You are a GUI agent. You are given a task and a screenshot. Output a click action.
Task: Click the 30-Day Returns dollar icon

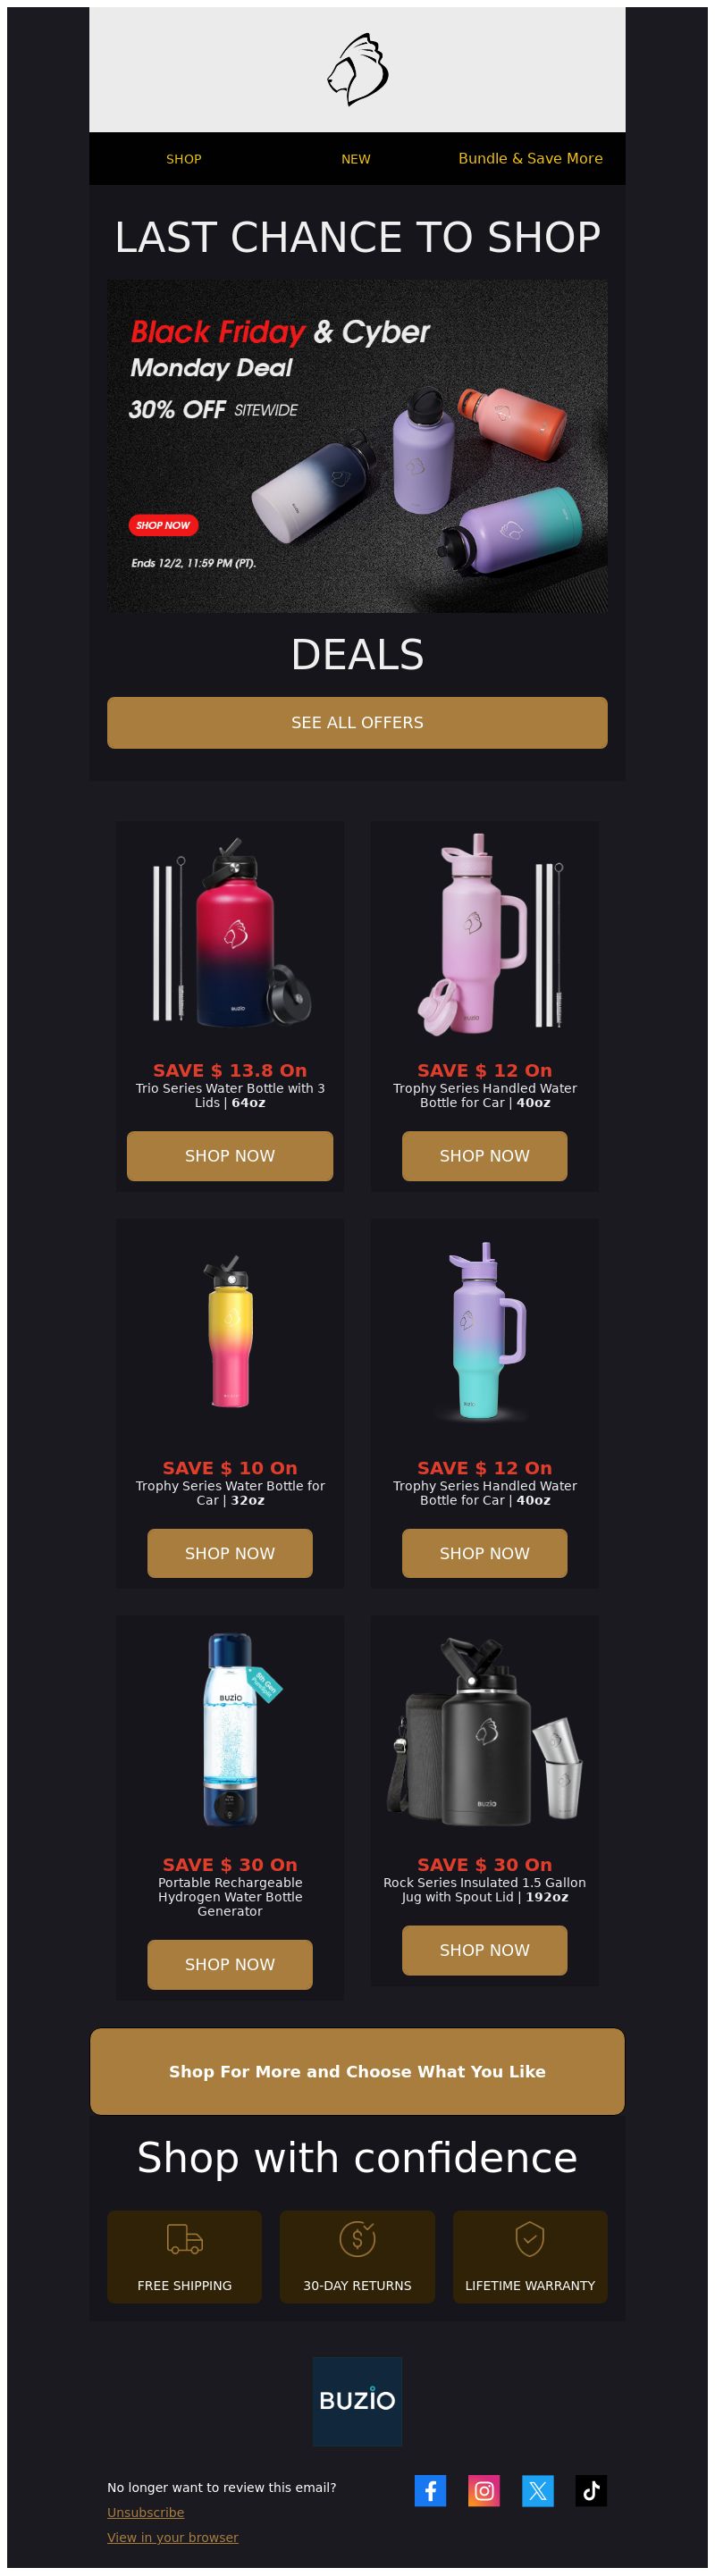pos(357,2239)
